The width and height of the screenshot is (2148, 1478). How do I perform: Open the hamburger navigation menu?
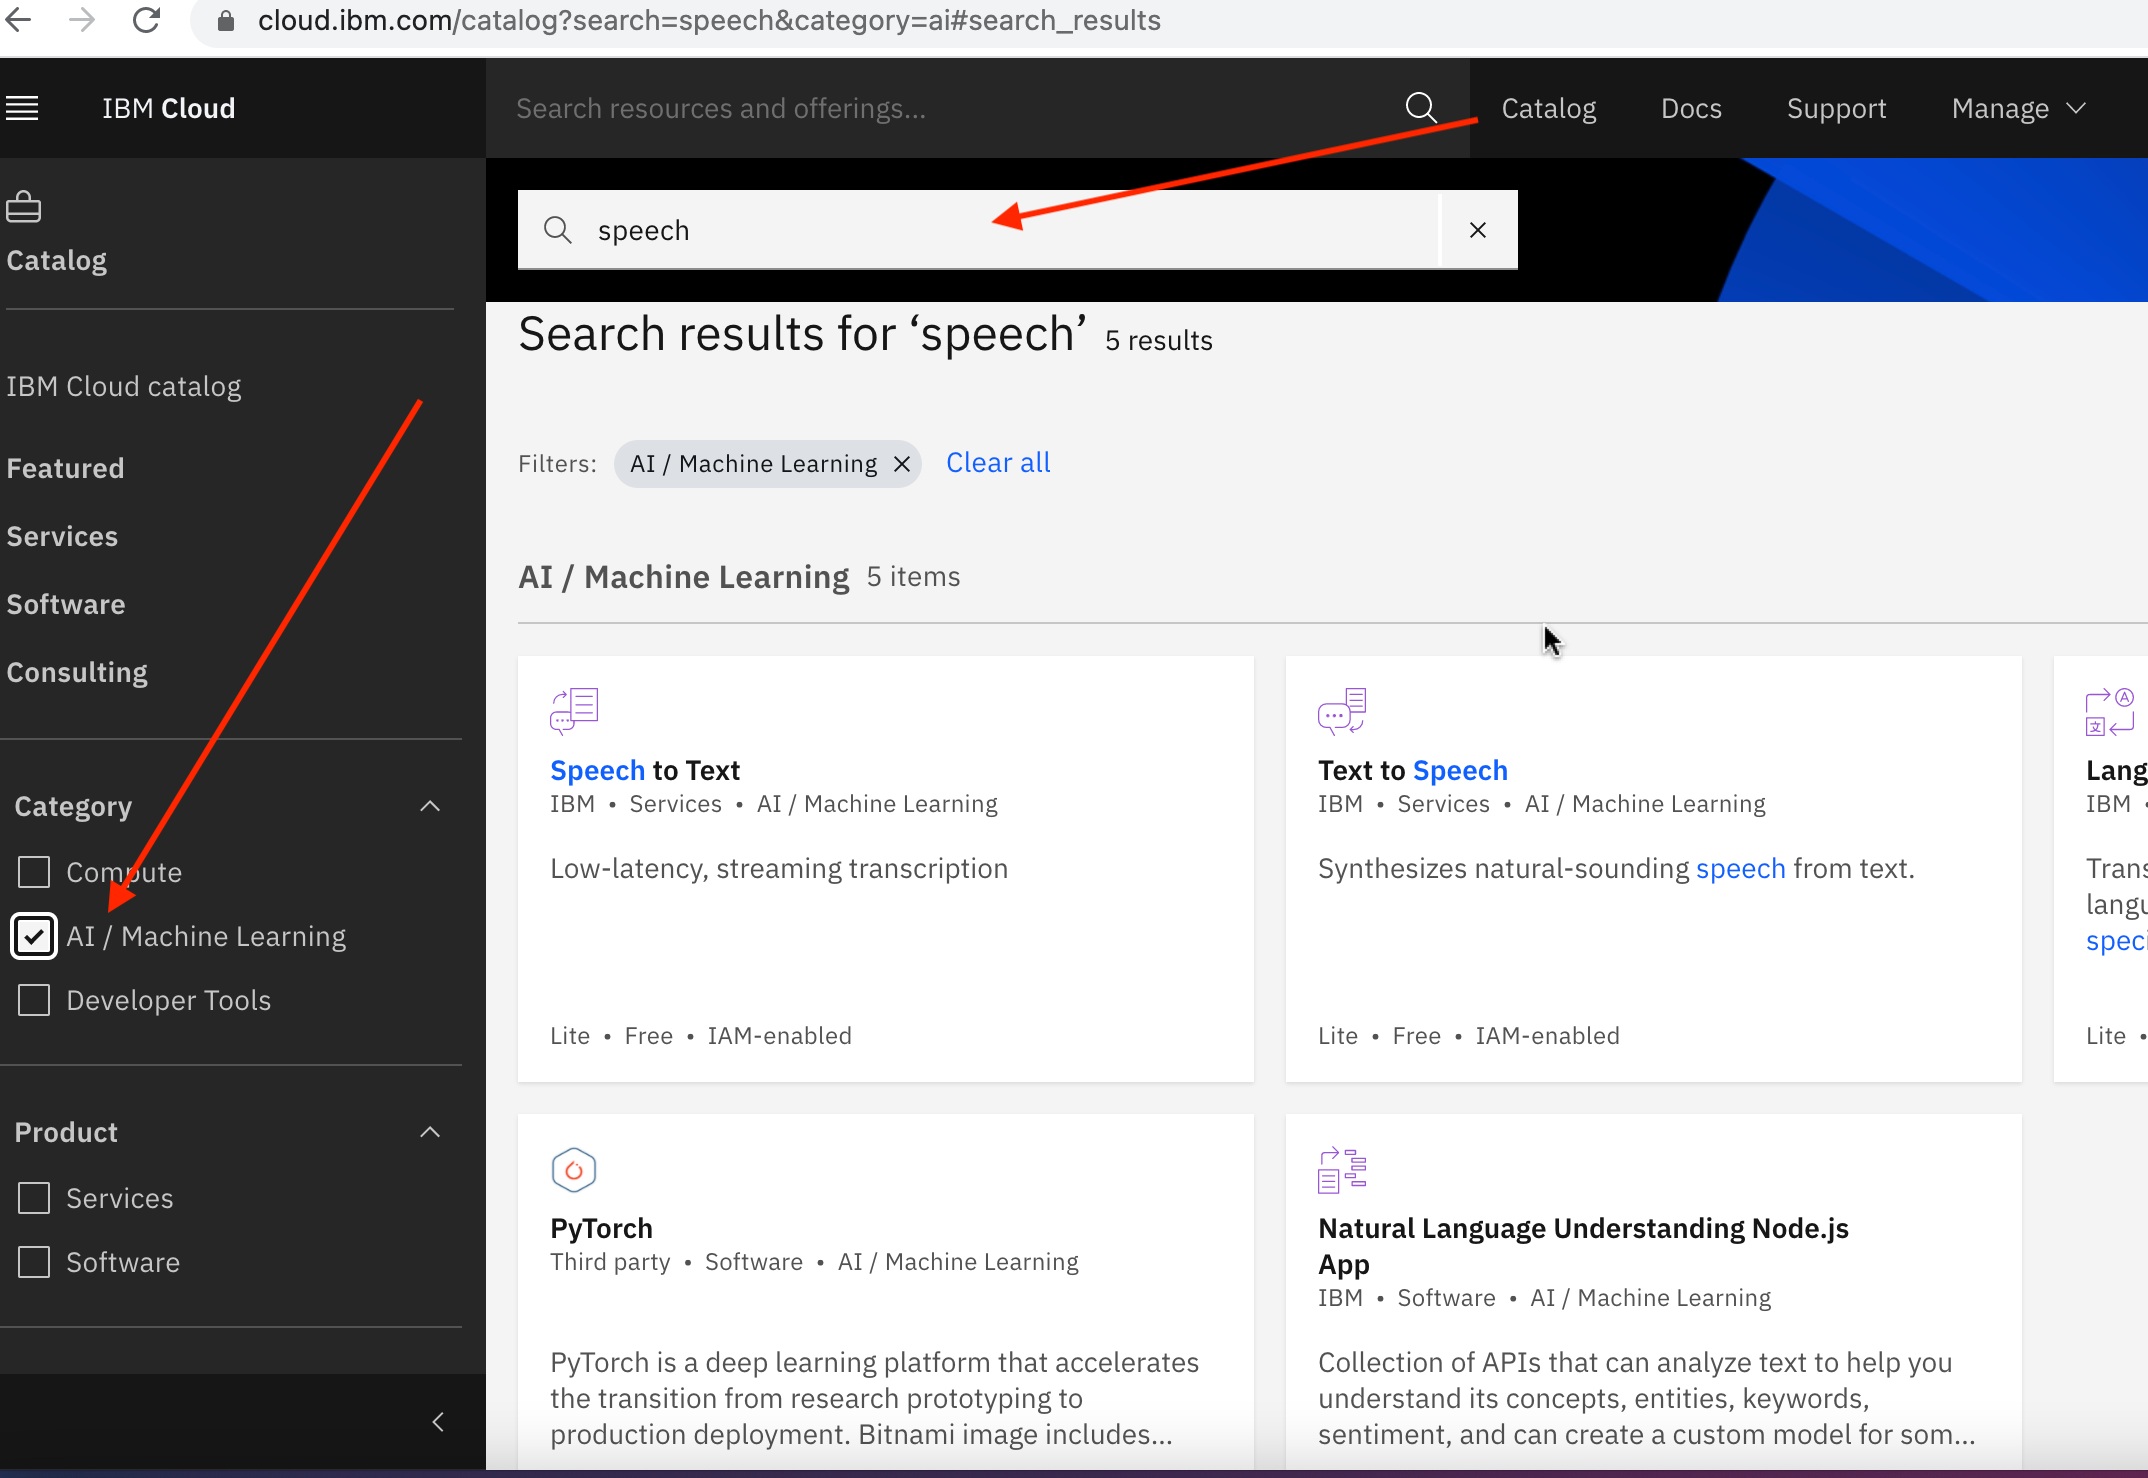tap(22, 108)
